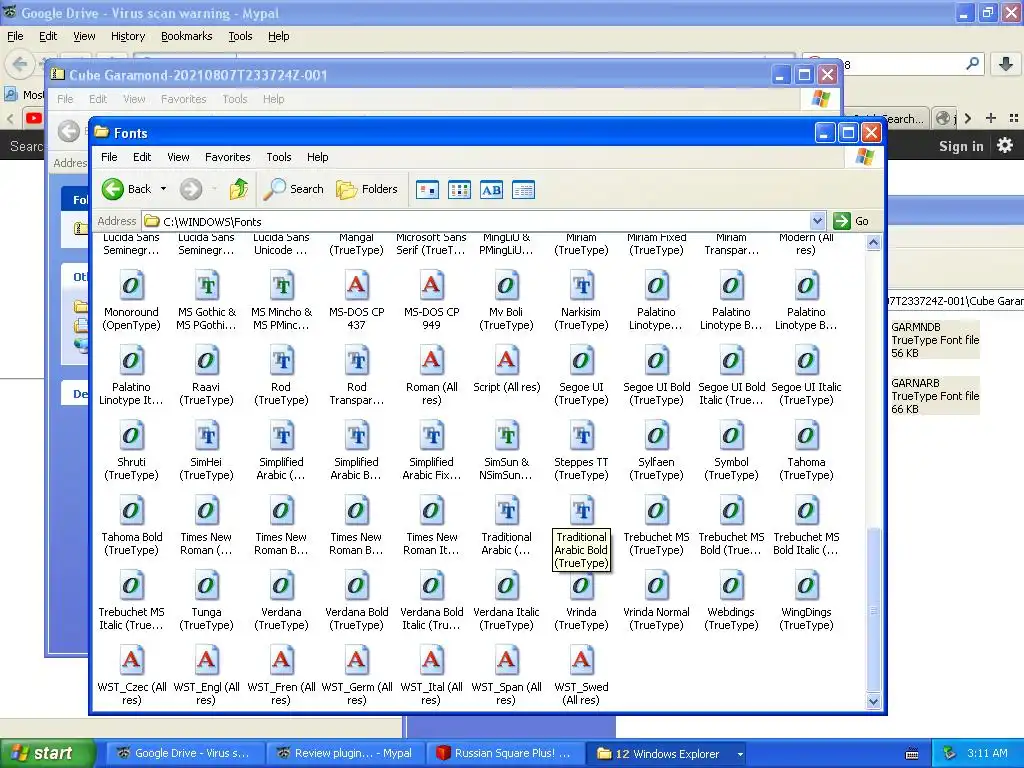1024x768 pixels.
Task: Switch to Review plugin Mypal taskbar button
Action: [345, 754]
